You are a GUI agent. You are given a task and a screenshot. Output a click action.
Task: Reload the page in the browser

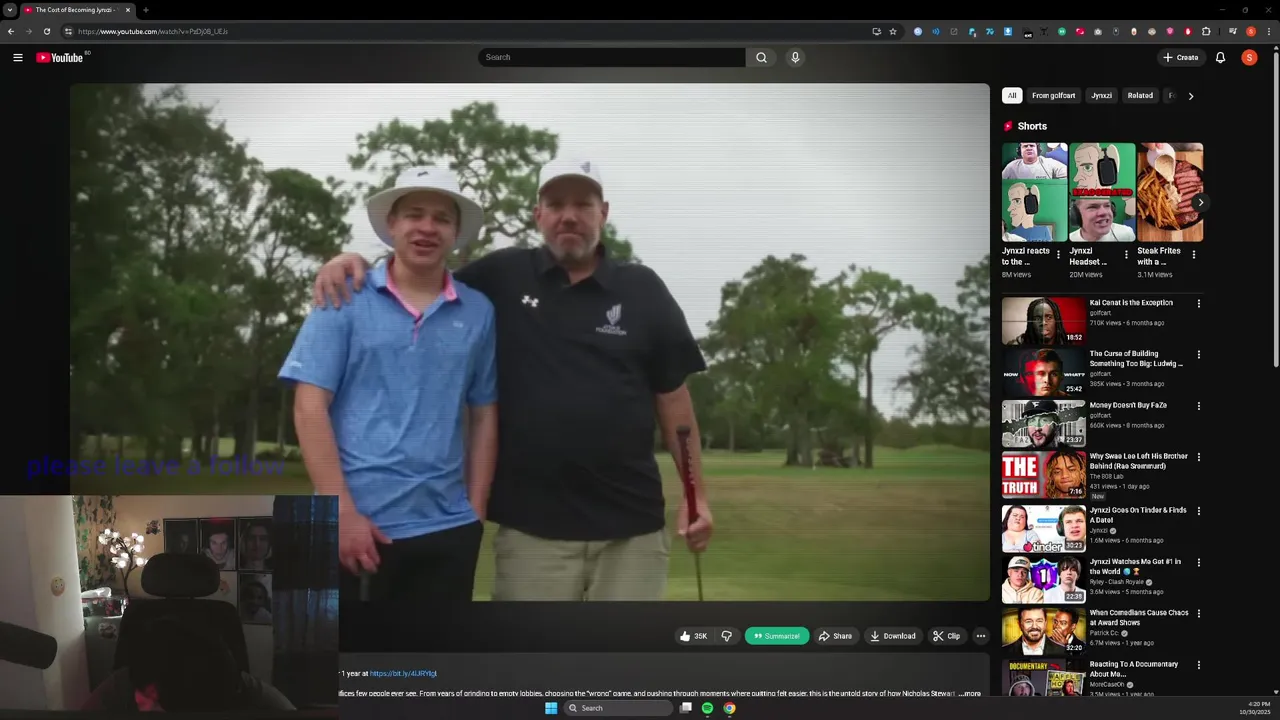click(46, 31)
